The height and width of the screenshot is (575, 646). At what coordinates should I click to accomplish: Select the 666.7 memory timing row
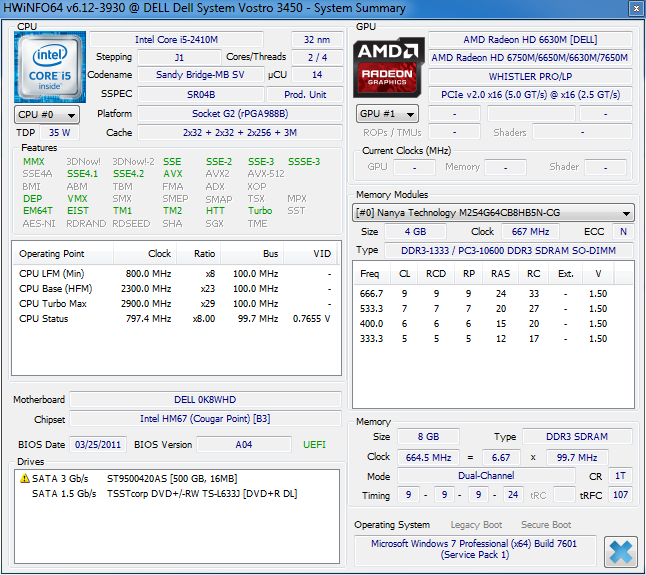(493, 294)
